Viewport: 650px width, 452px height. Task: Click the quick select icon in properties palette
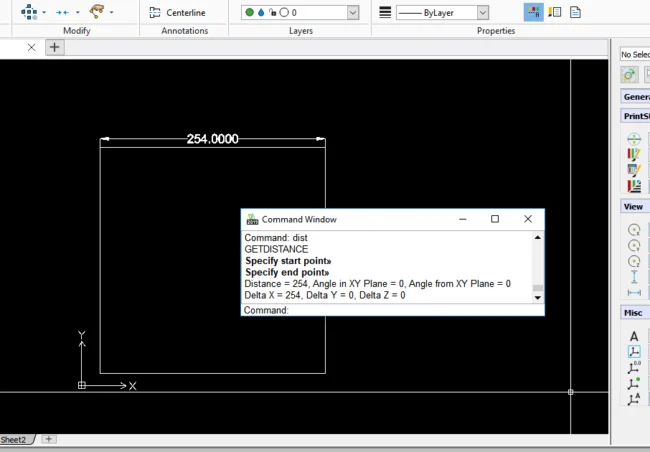tap(629, 74)
